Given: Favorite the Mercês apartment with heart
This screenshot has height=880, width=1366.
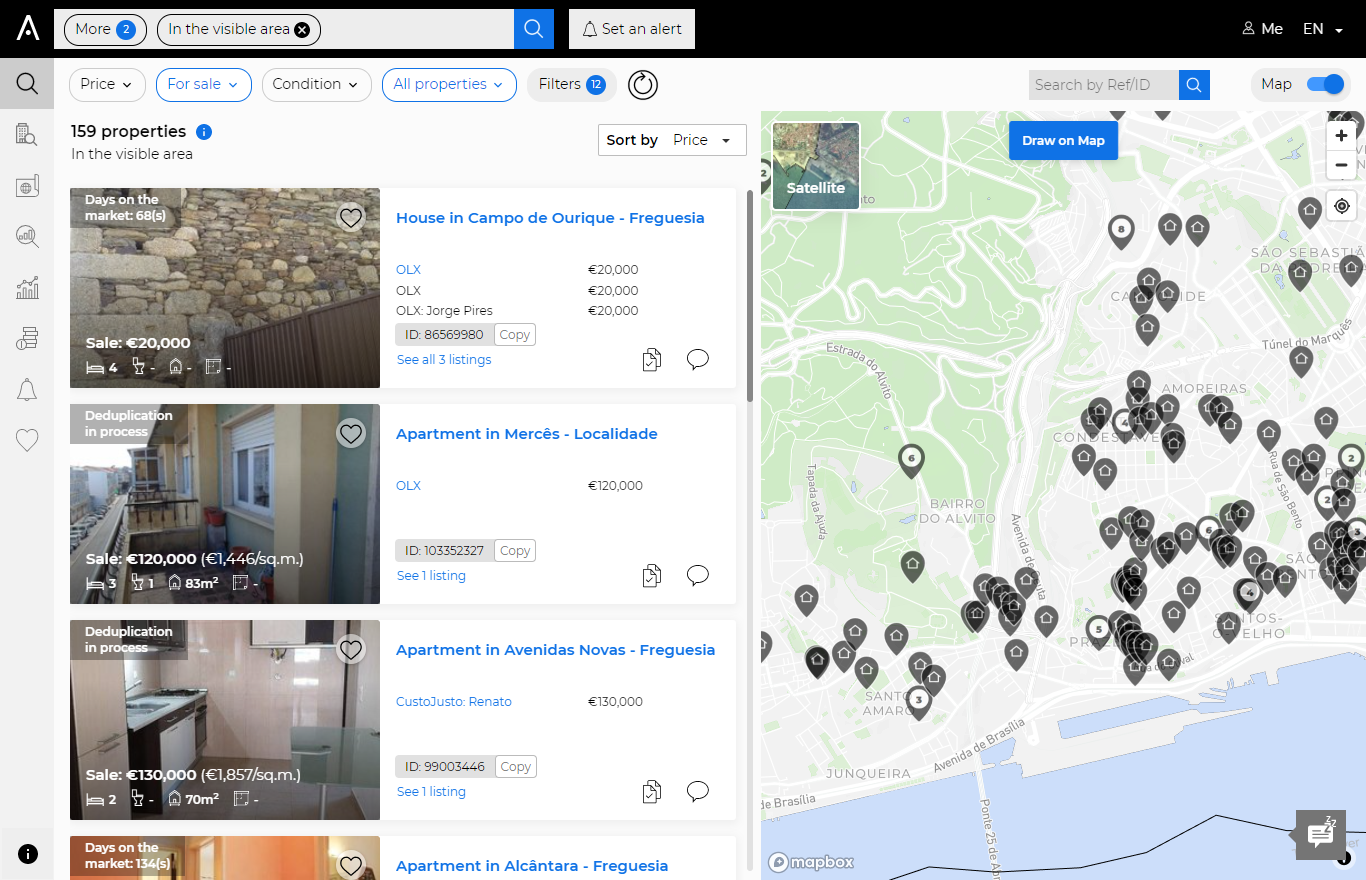Looking at the screenshot, I should tap(350, 434).
